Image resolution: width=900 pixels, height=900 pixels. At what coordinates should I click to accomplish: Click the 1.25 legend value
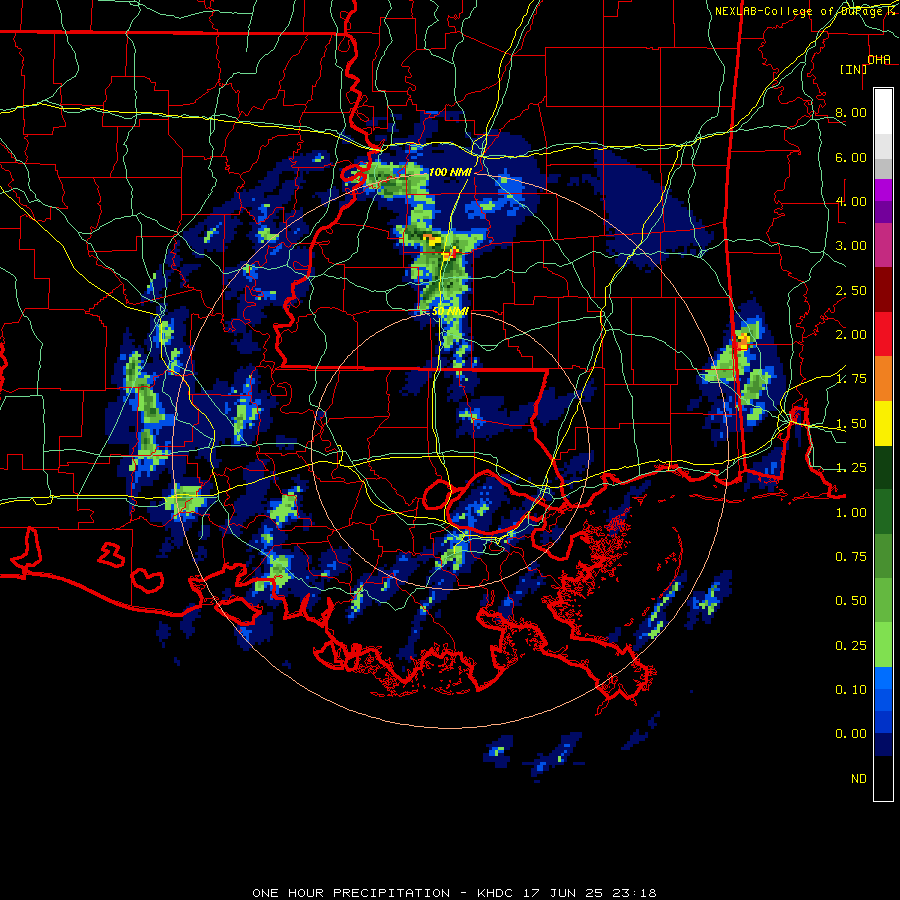click(x=851, y=468)
